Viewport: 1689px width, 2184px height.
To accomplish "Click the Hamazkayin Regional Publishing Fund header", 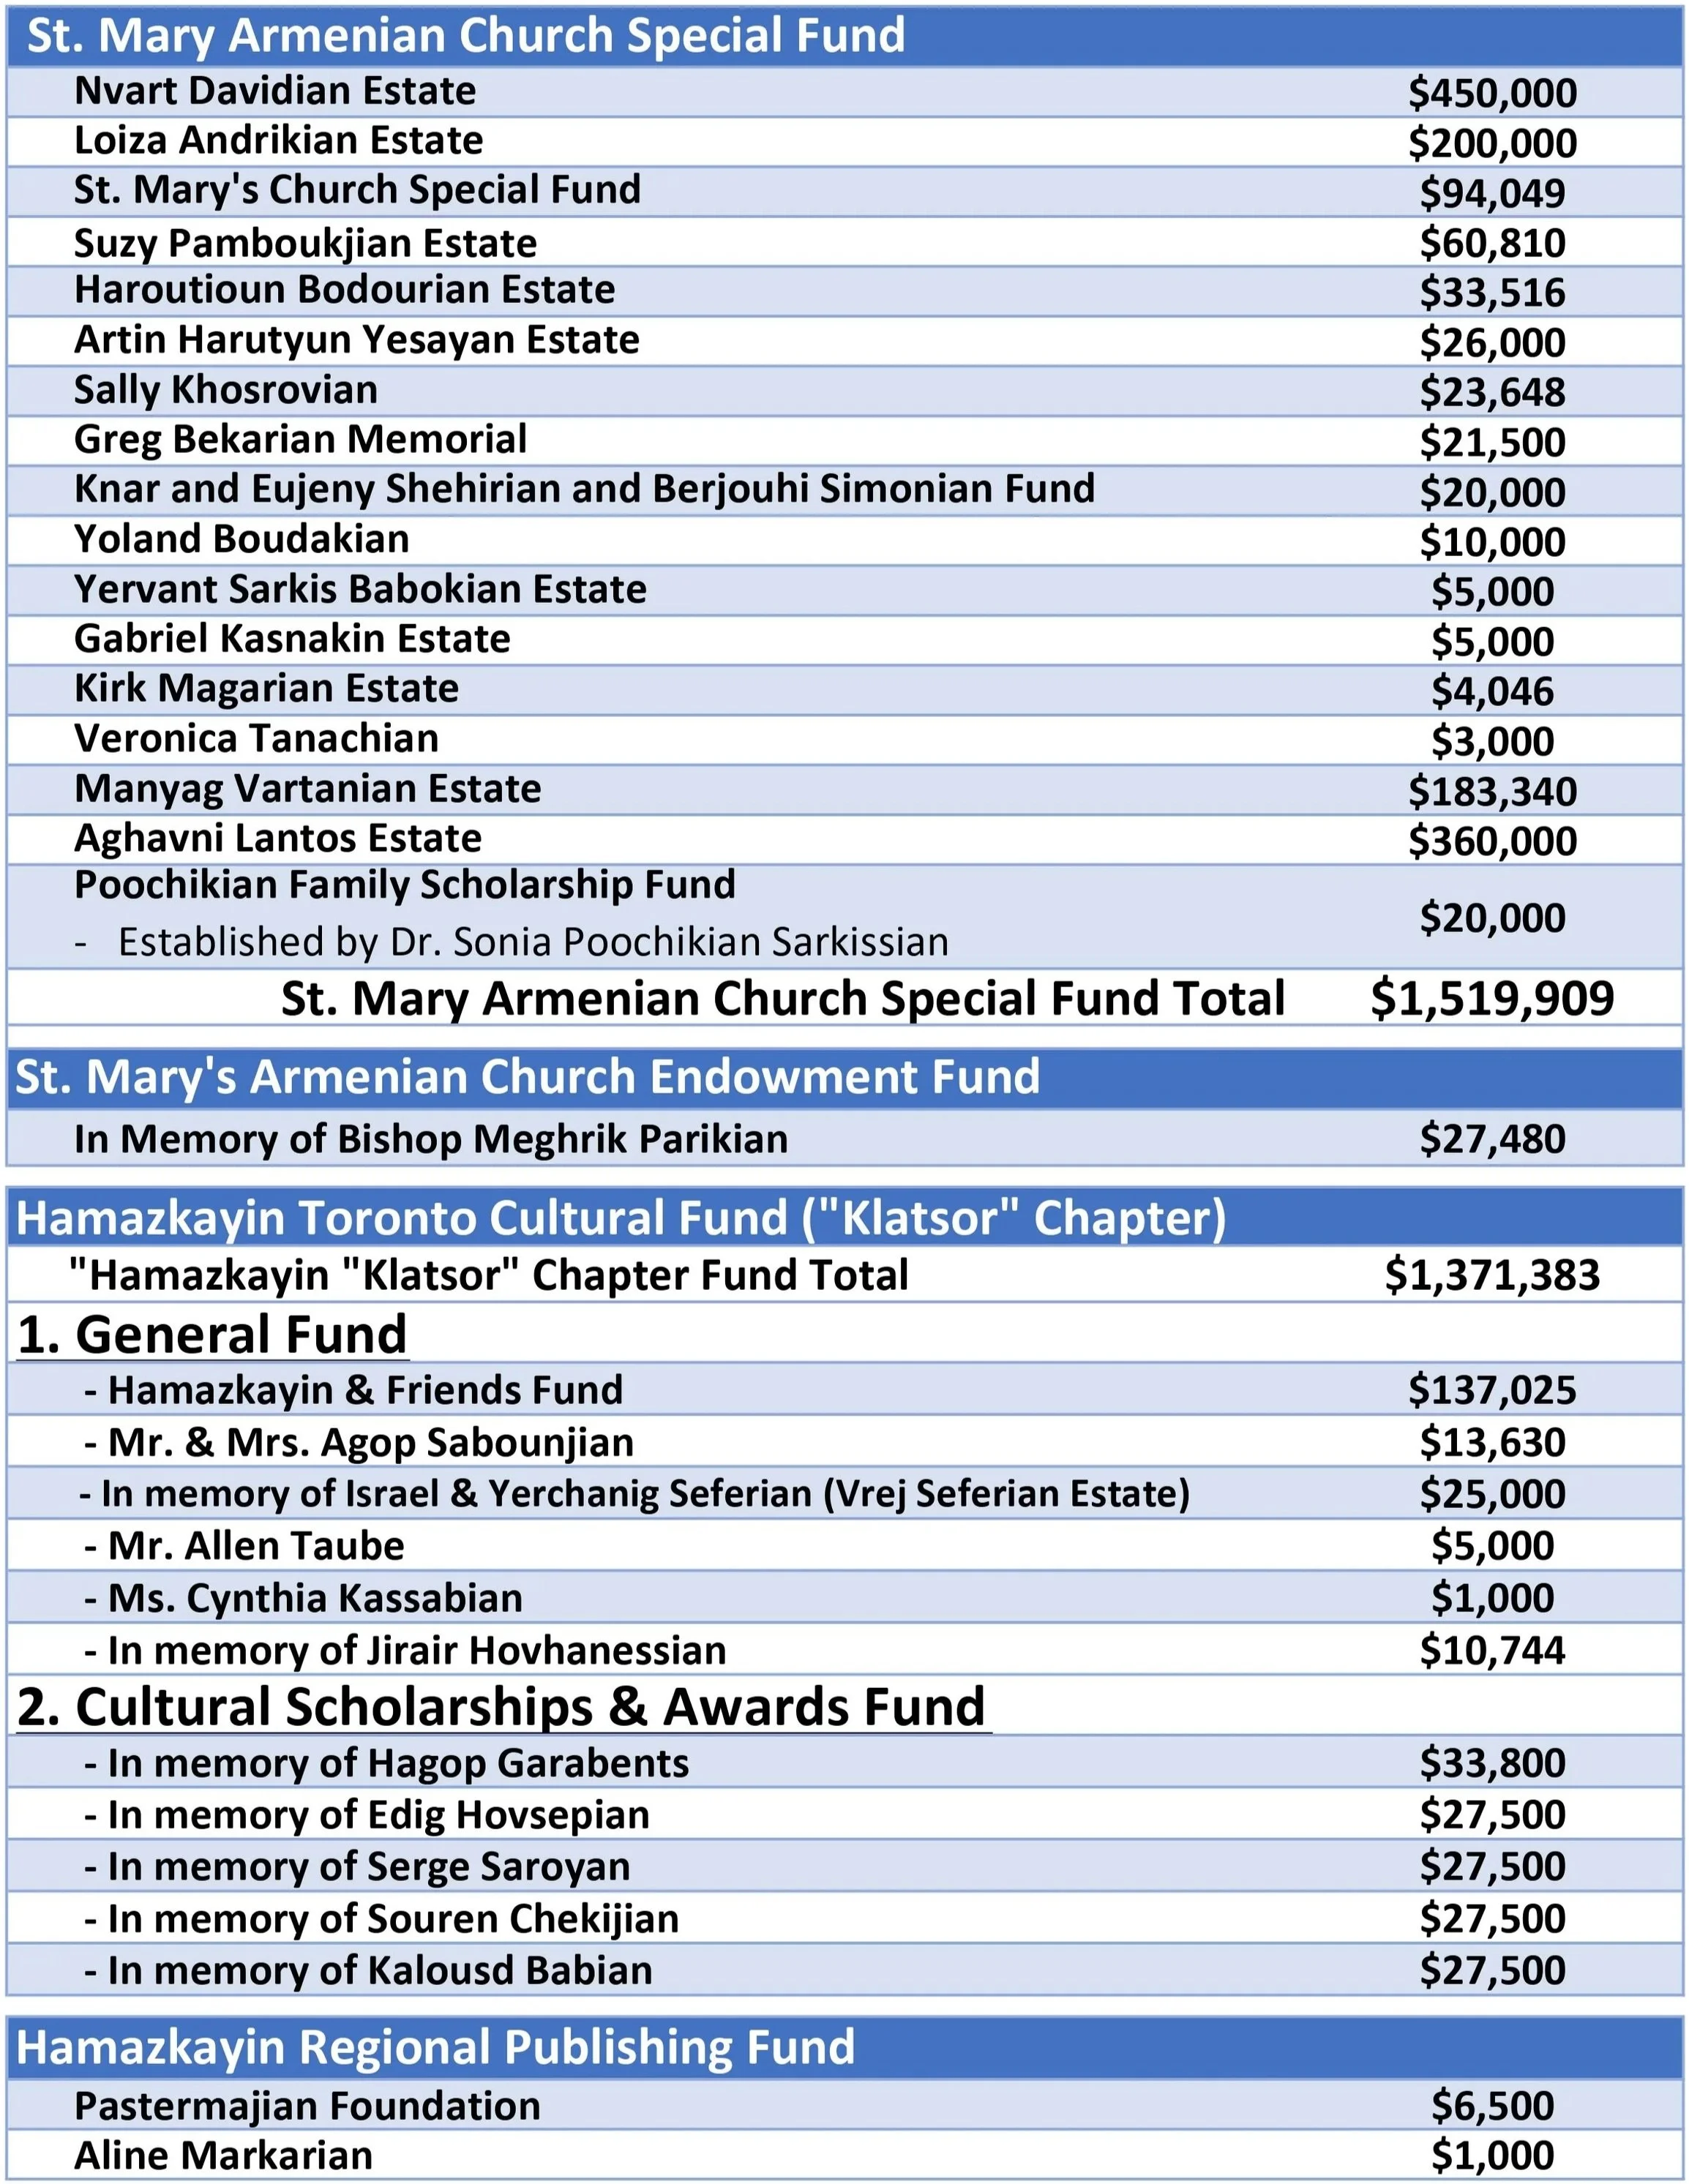I will (436, 2047).
